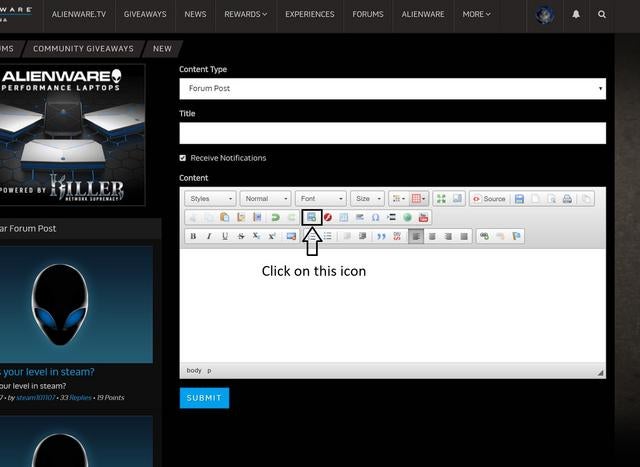Image resolution: width=640 pixels, height=467 pixels.
Task: Open the user profile avatar
Action: tap(545, 15)
